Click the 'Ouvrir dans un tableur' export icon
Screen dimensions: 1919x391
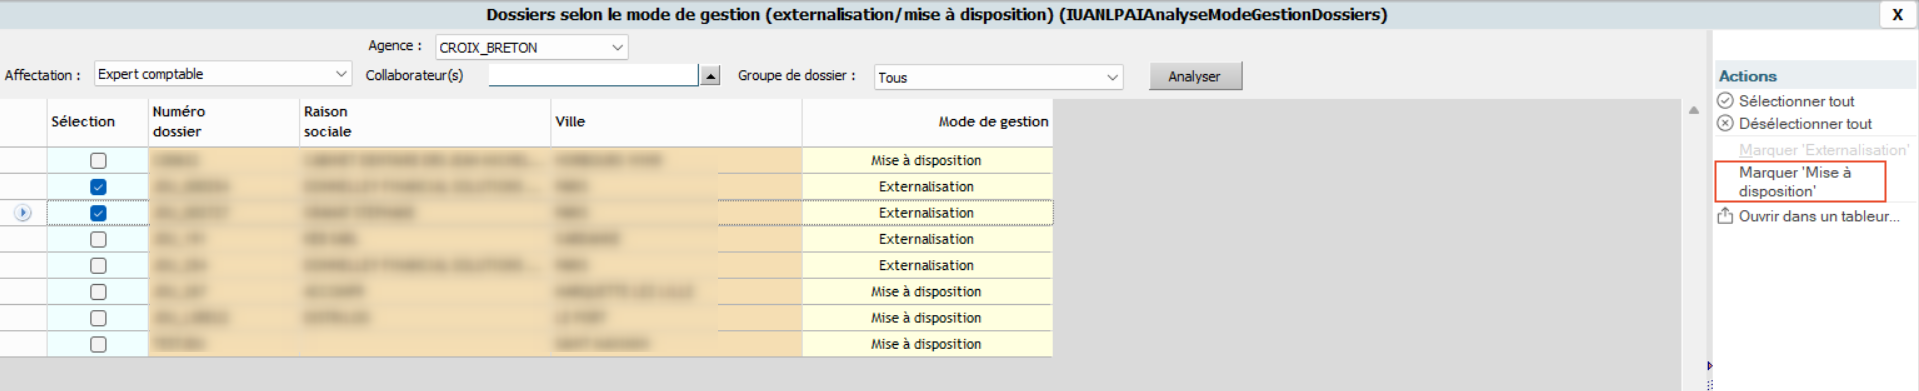tap(1725, 216)
